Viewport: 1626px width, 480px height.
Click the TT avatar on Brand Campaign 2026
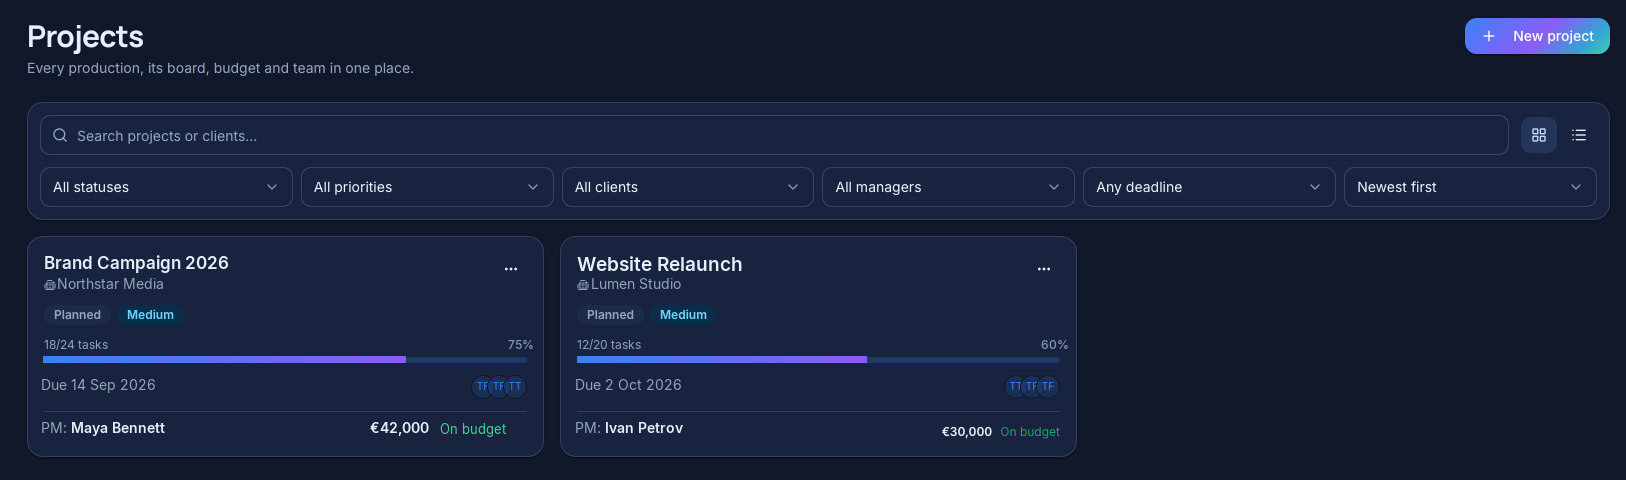point(515,387)
